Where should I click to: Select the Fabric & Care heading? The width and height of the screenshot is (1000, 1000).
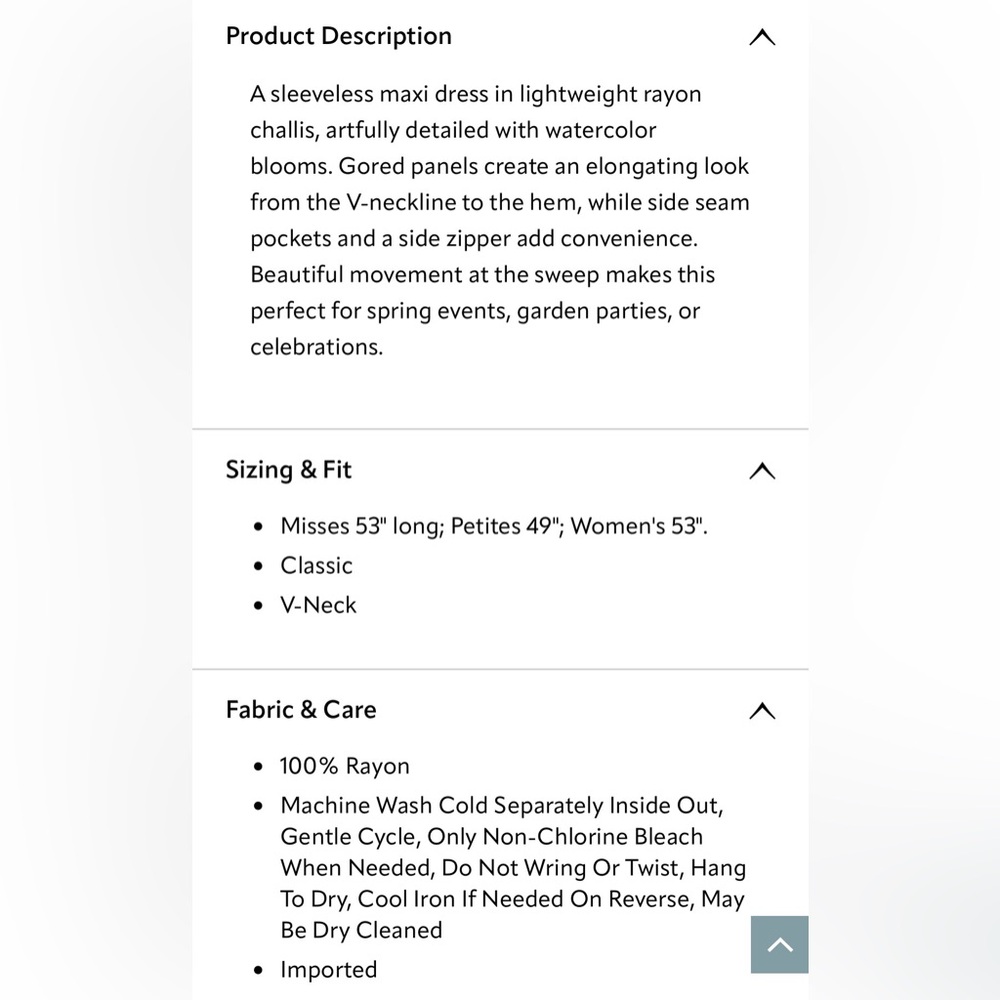pos(301,710)
